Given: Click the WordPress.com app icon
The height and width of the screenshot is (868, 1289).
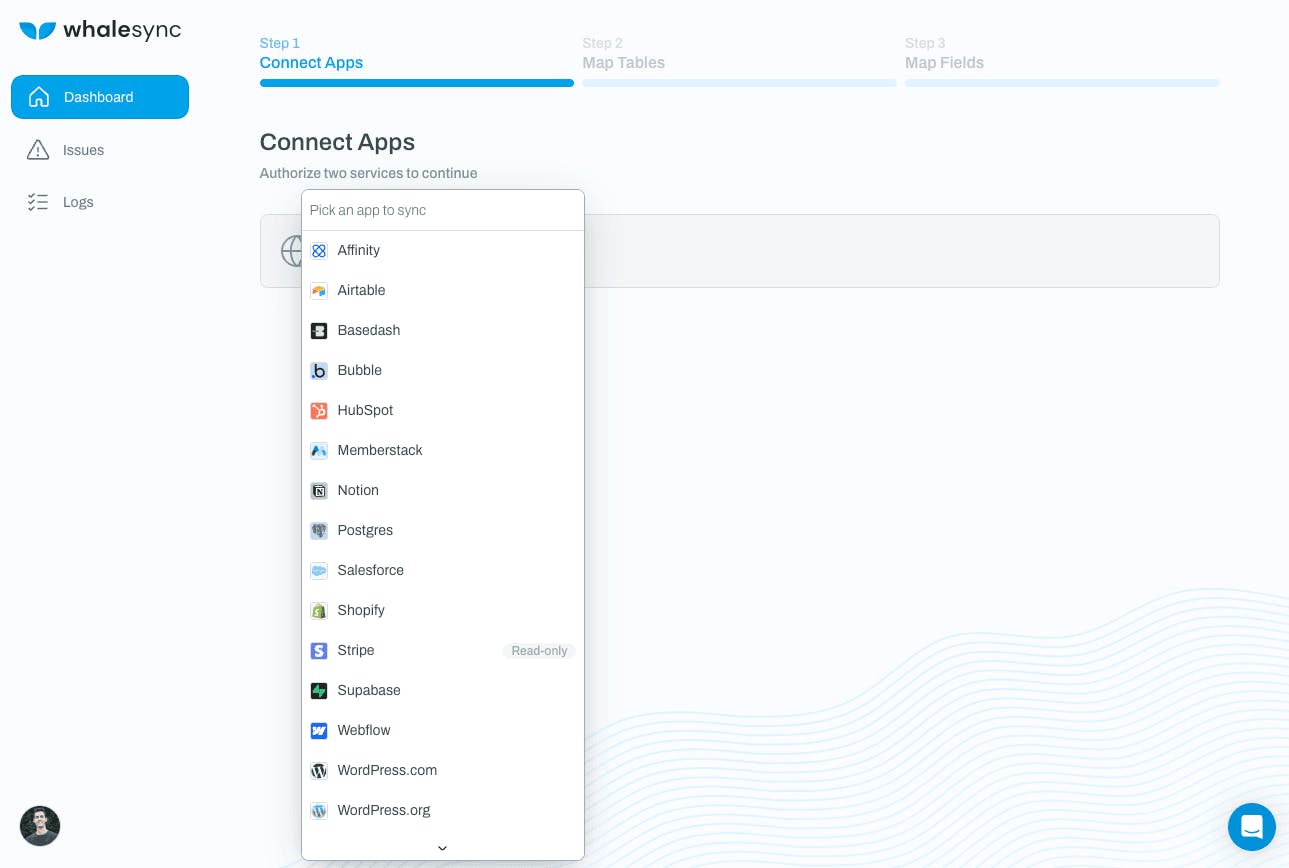Looking at the screenshot, I should point(319,771).
